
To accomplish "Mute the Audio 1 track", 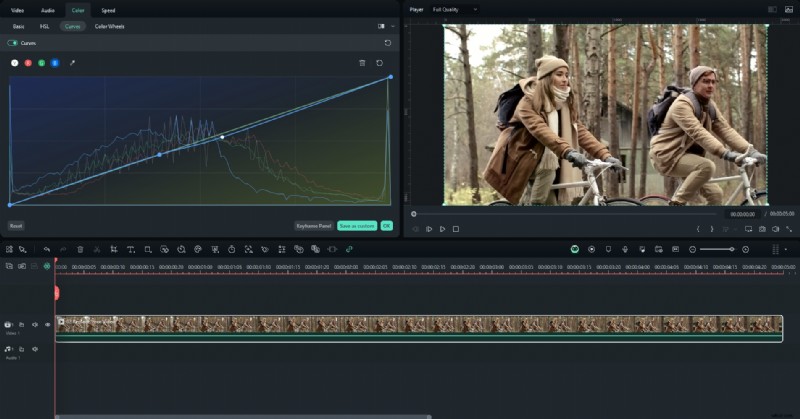I will pyautogui.click(x=35, y=349).
